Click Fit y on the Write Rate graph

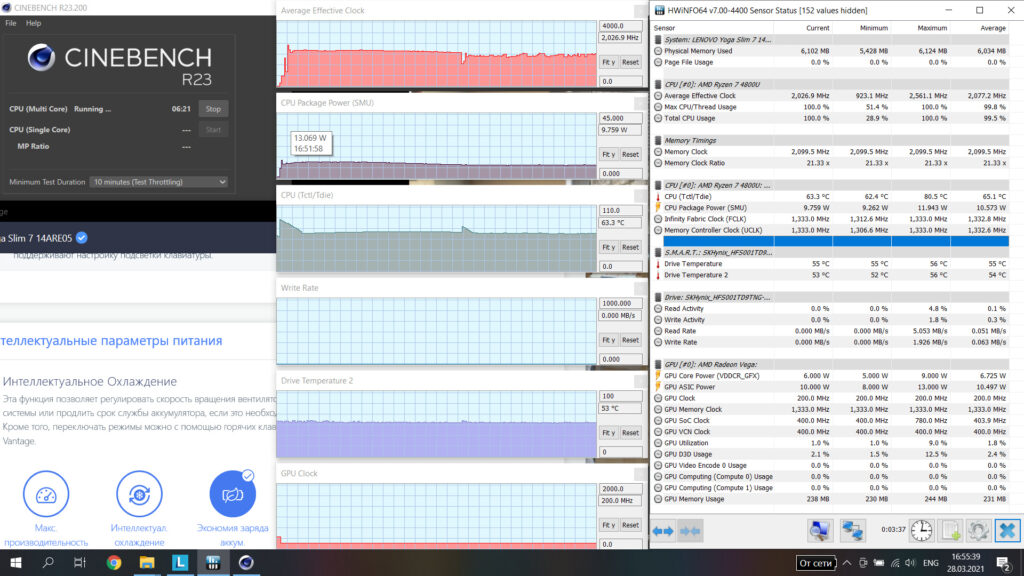[x=609, y=340]
